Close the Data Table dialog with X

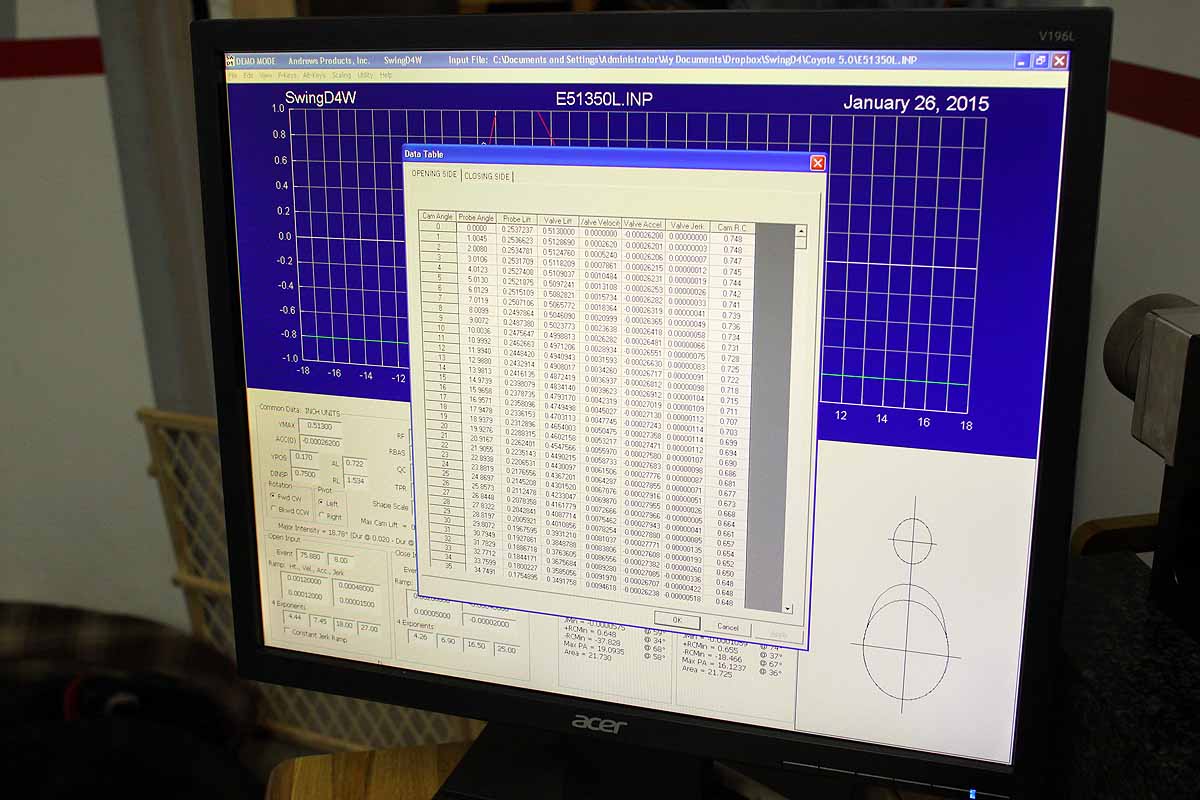(817, 162)
